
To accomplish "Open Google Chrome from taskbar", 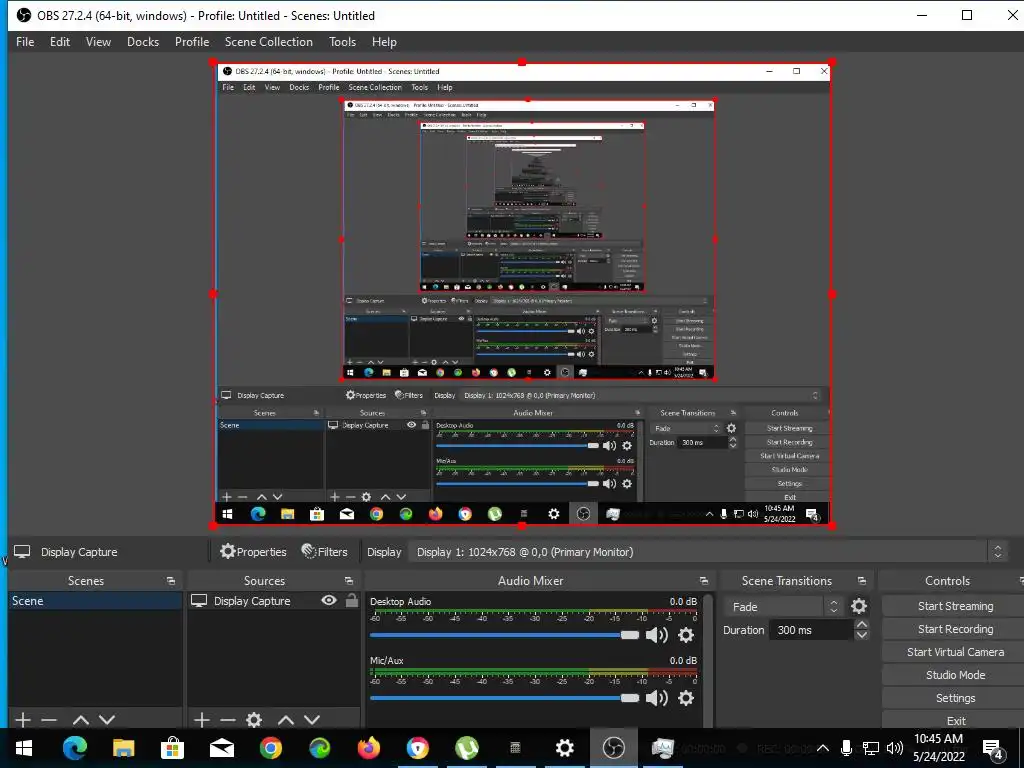I will (270, 748).
